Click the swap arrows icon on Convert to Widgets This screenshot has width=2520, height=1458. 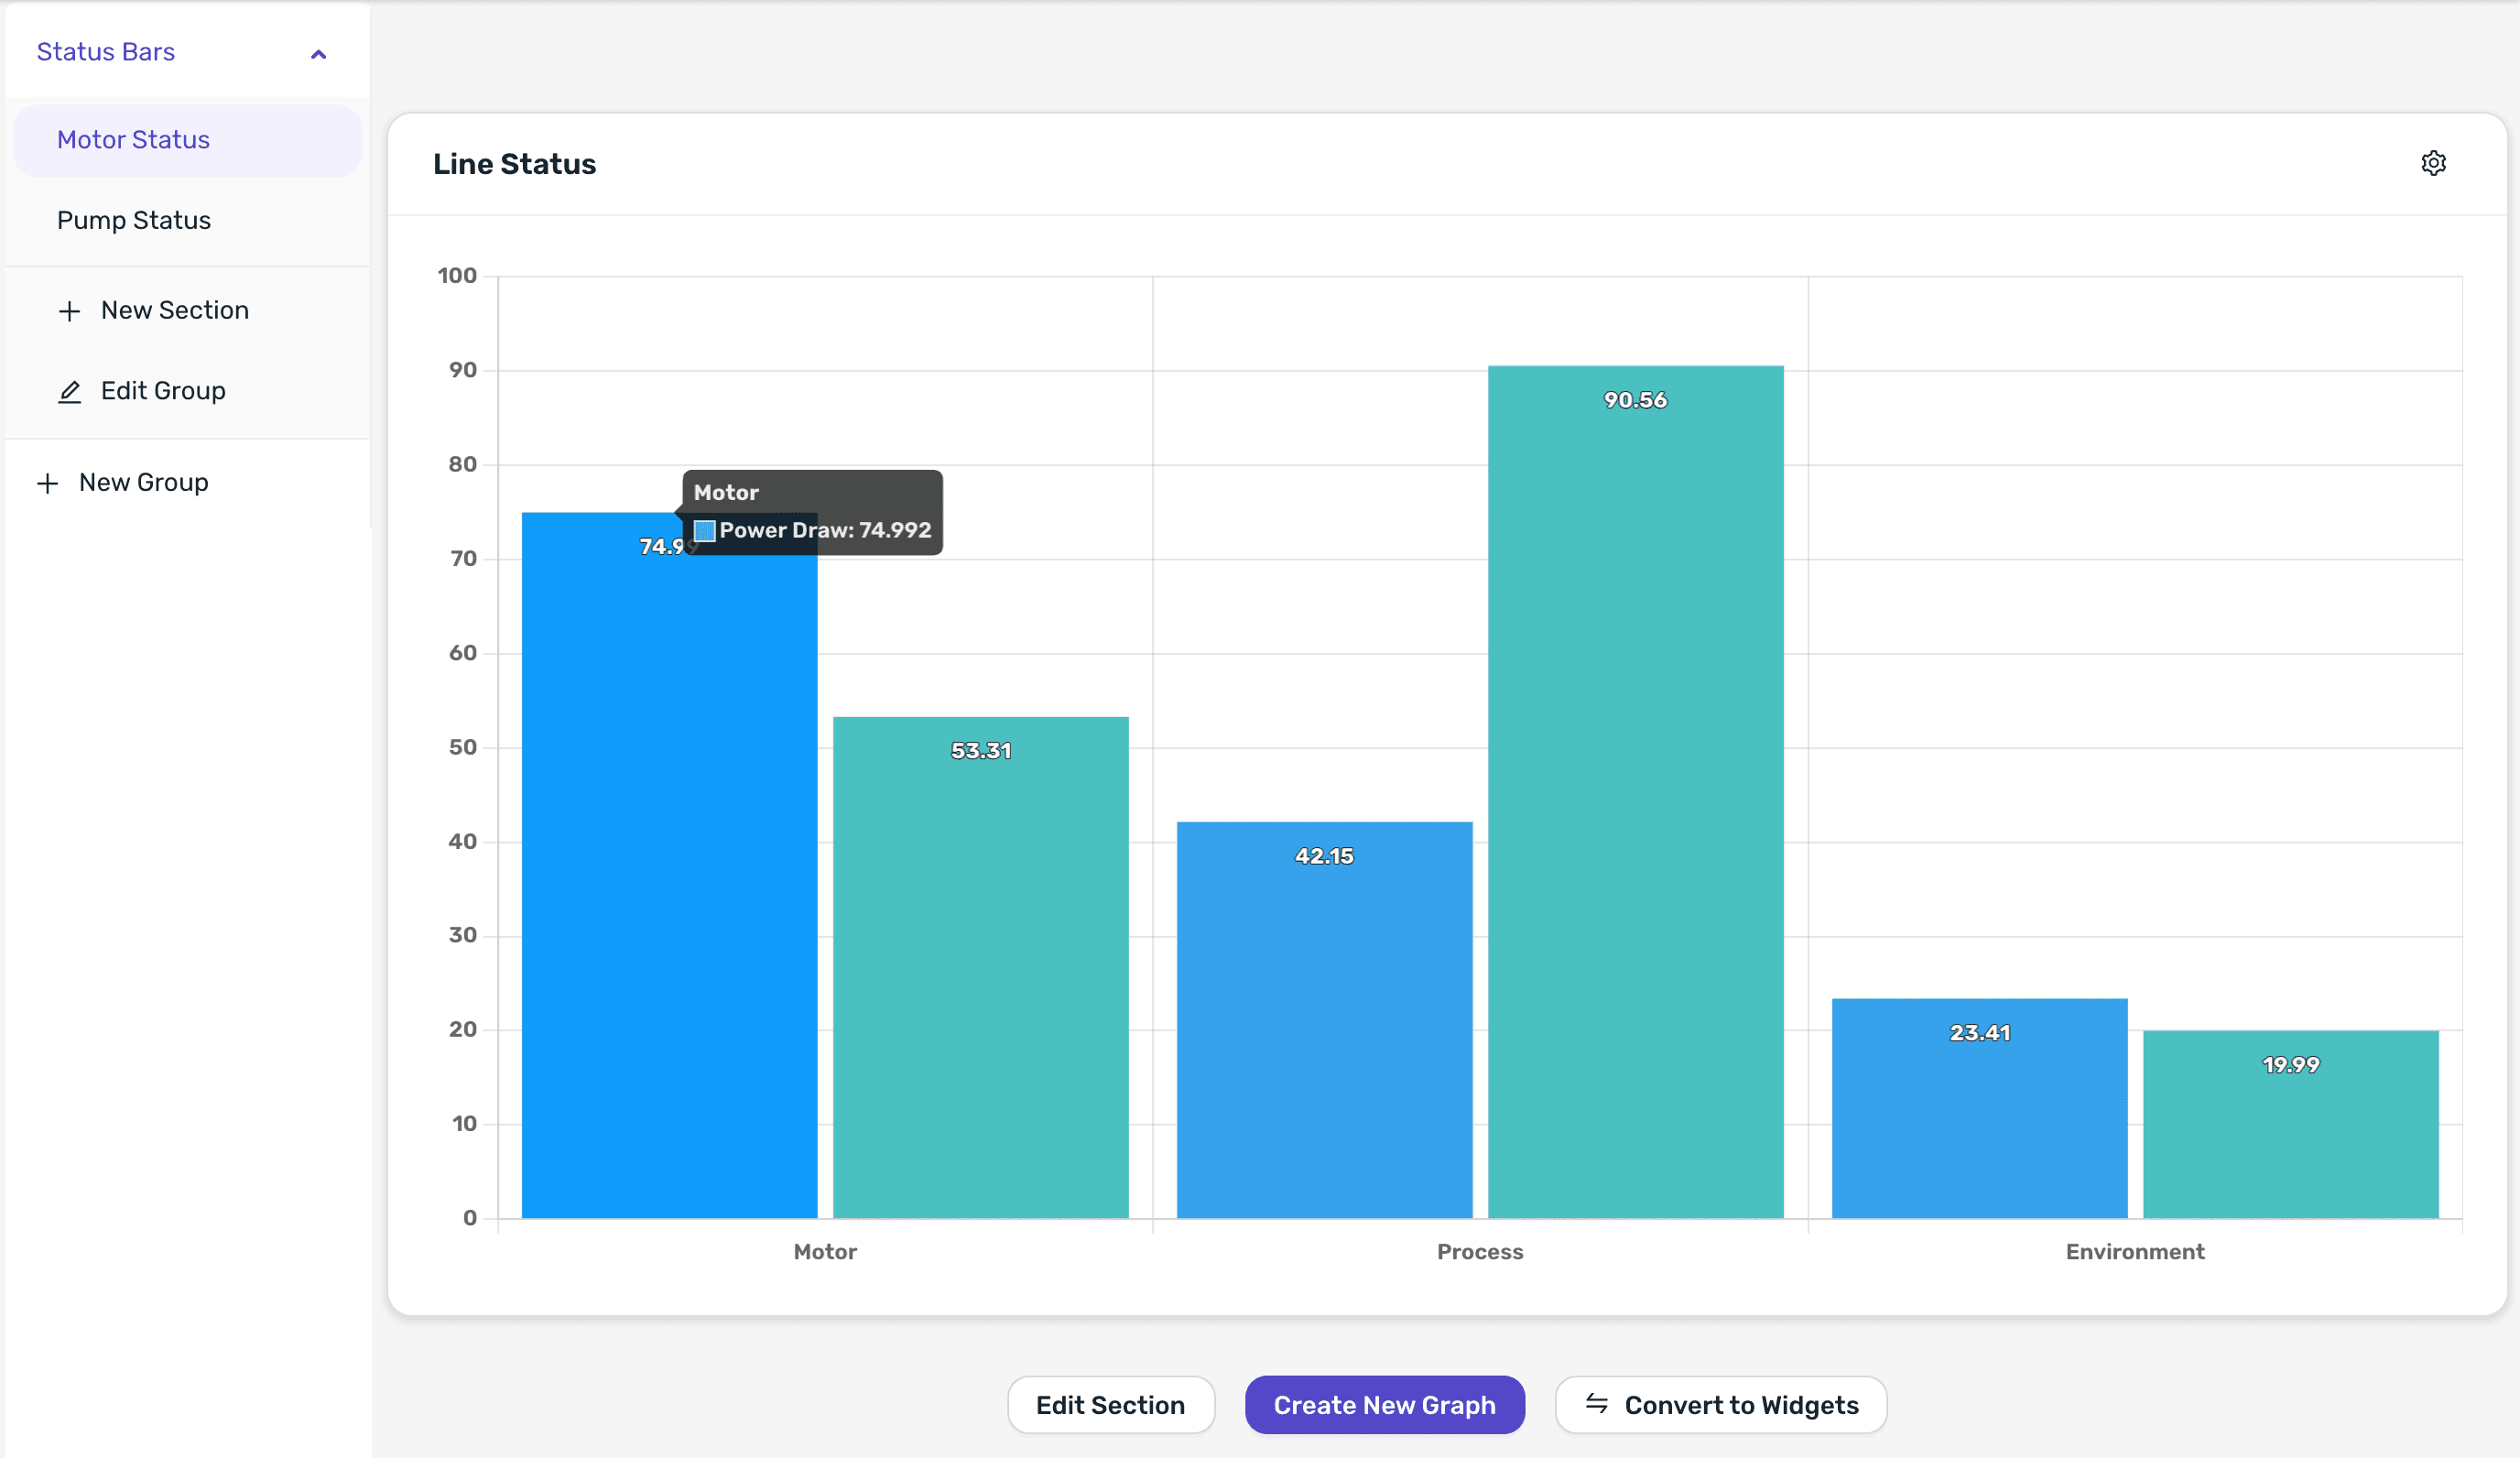coord(1596,1404)
